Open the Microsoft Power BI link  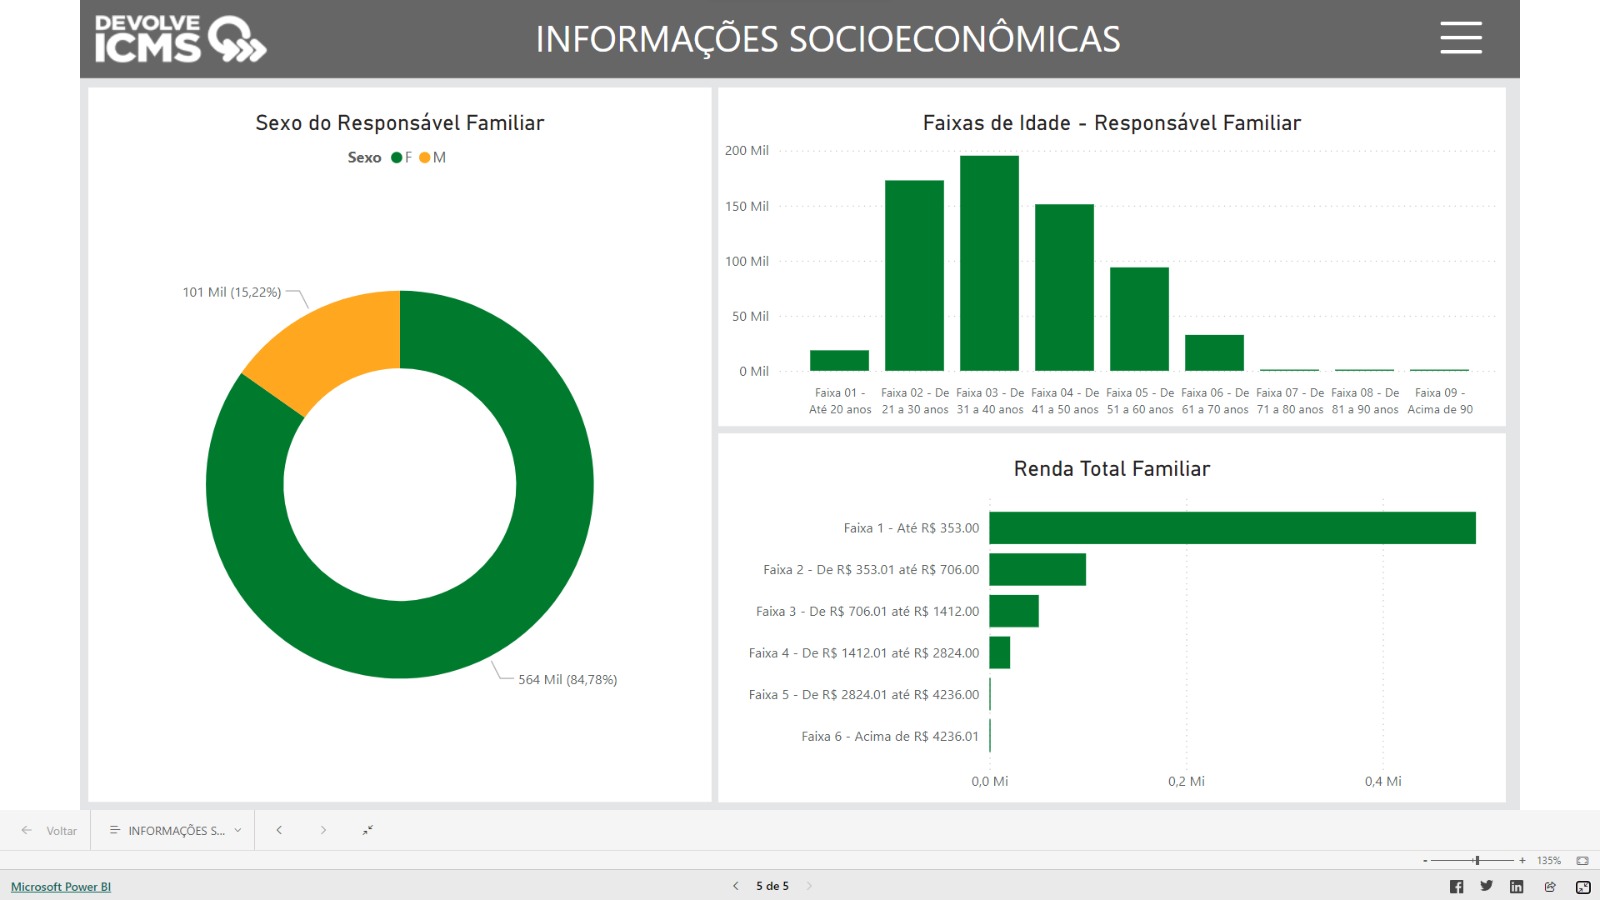[x=61, y=887]
